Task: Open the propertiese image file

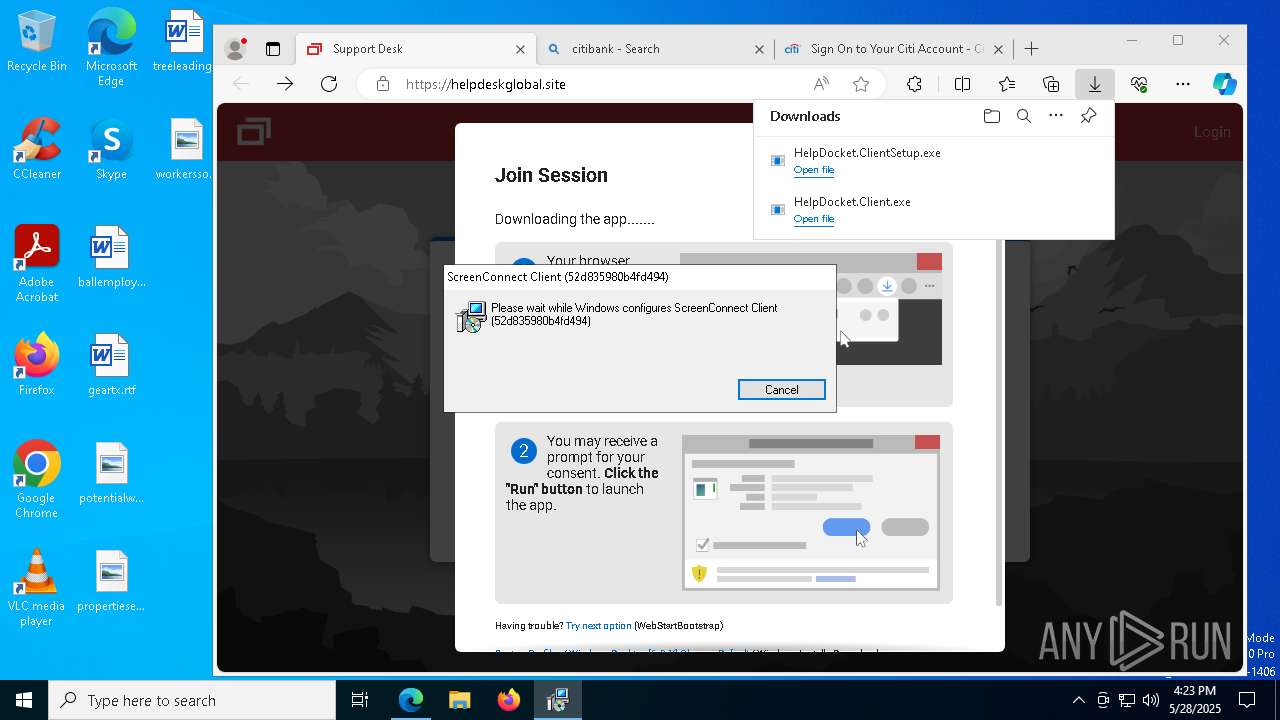Action: click(x=111, y=582)
